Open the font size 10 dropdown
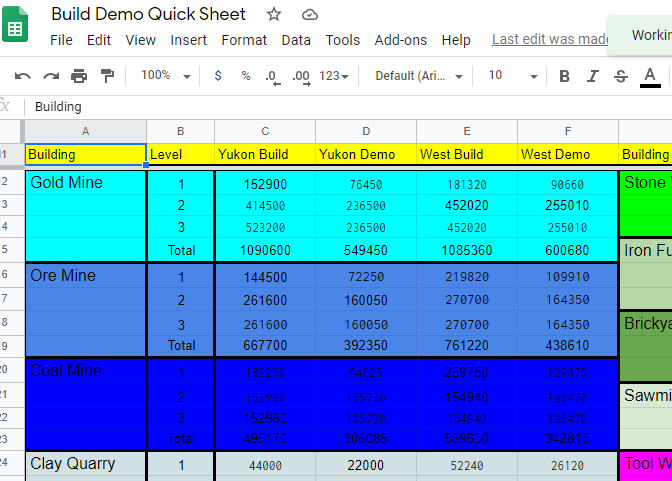The height and width of the screenshot is (481, 672). click(x=513, y=76)
